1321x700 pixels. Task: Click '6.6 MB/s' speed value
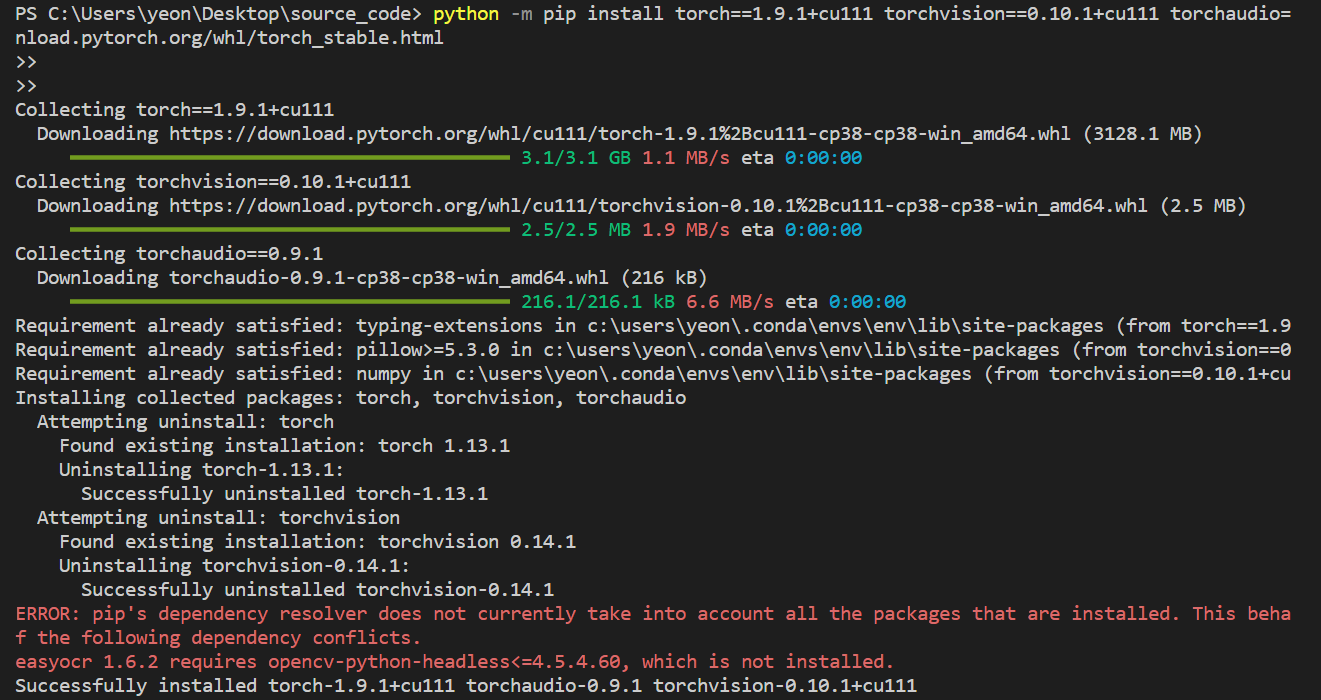tap(730, 302)
